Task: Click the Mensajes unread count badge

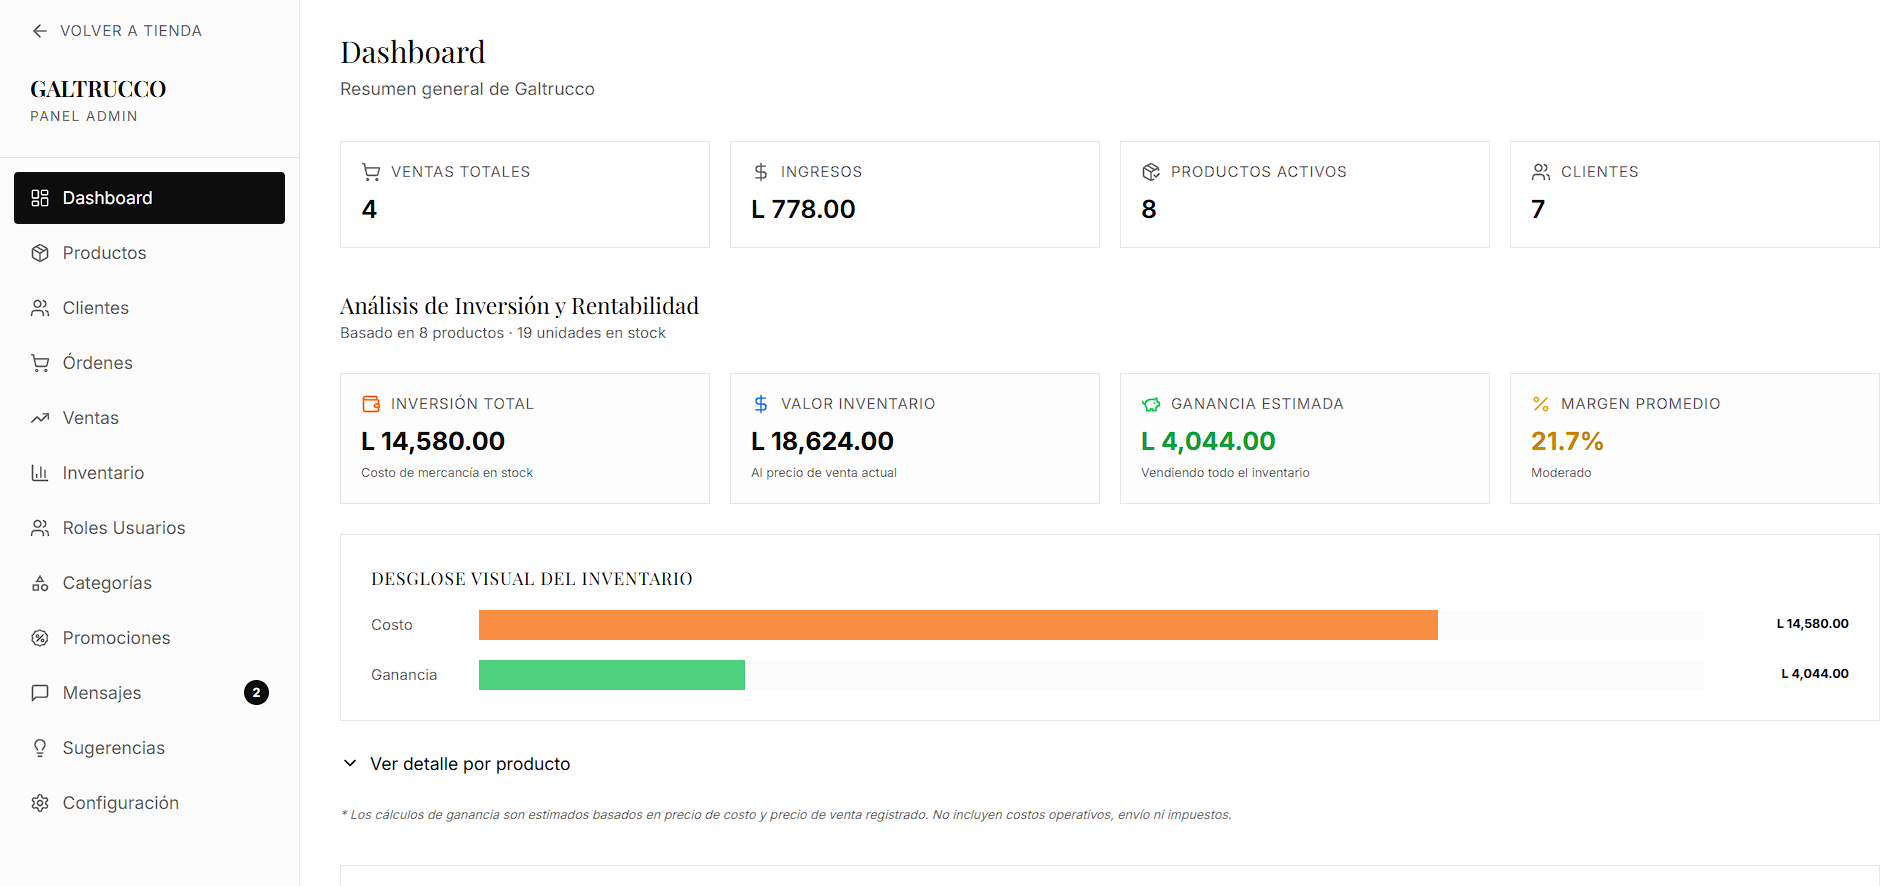Action: click(256, 693)
